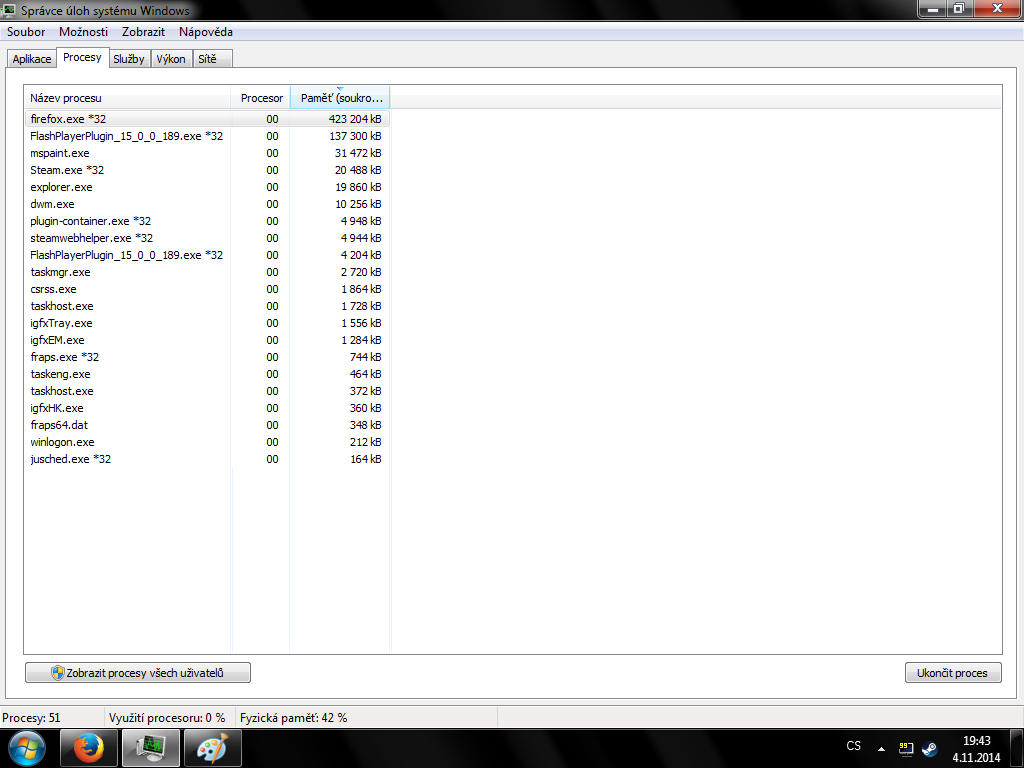Screen dimensions: 1024x768
Task: Click the Show desktop button
Action: (1017, 748)
